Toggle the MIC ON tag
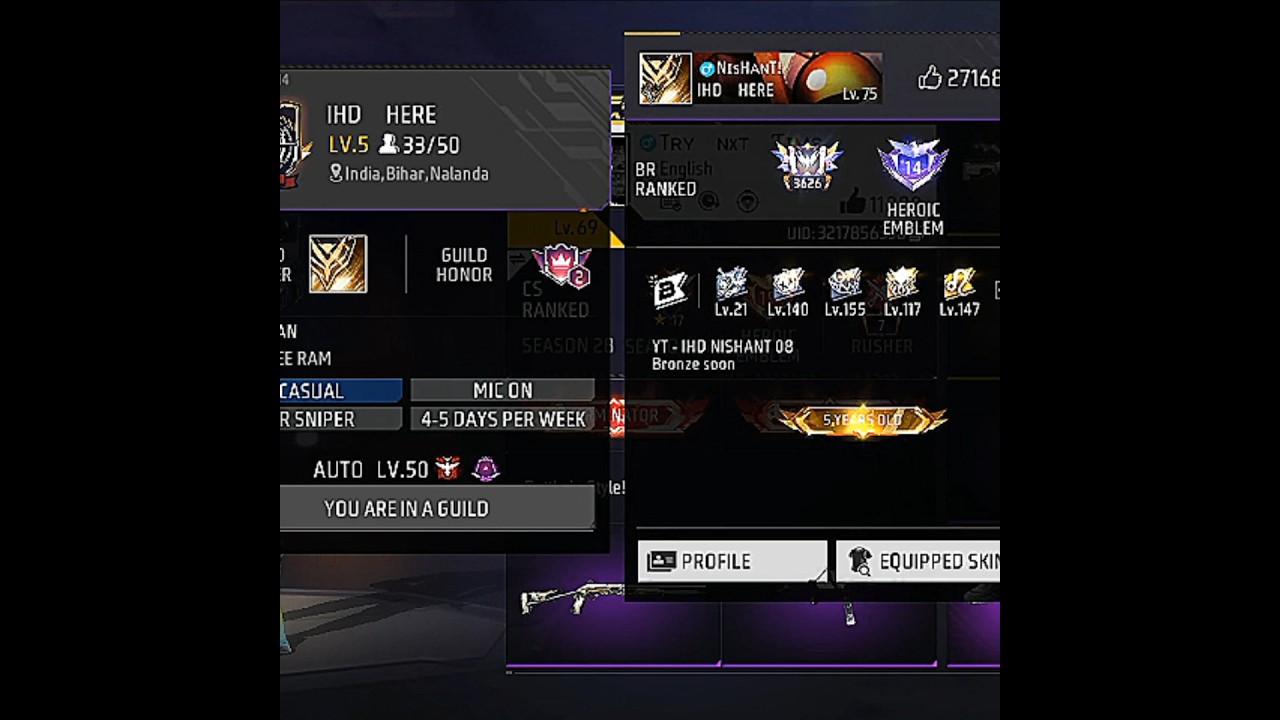The image size is (1280, 720). coord(503,390)
